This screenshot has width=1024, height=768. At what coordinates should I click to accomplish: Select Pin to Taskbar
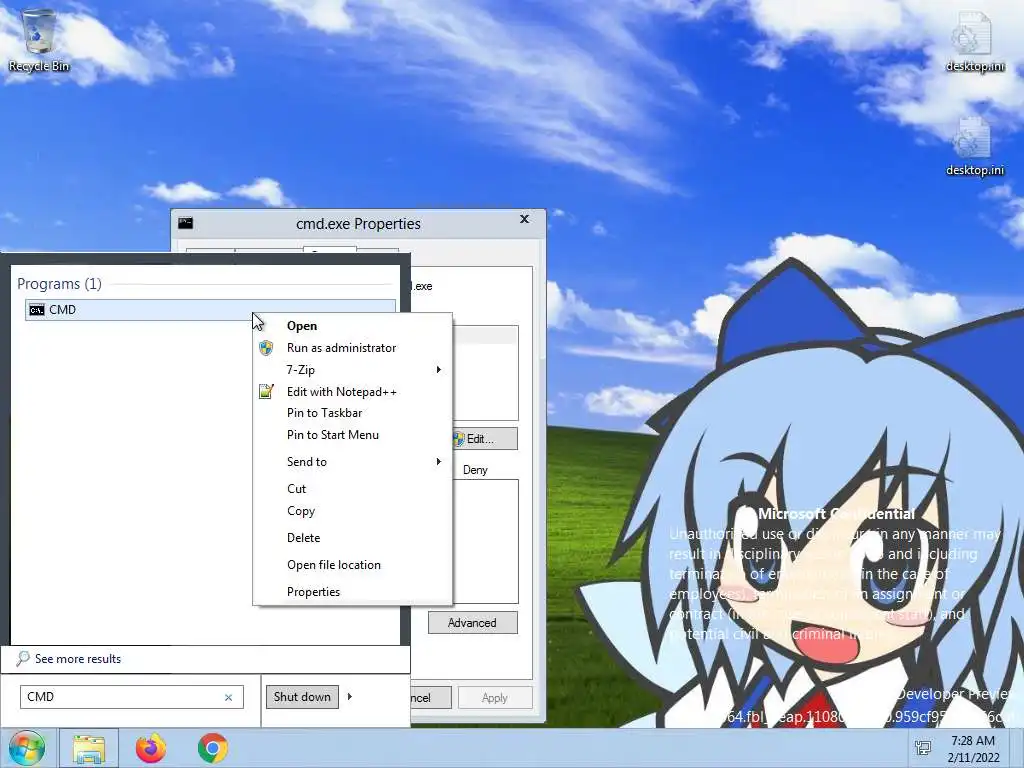click(353, 413)
